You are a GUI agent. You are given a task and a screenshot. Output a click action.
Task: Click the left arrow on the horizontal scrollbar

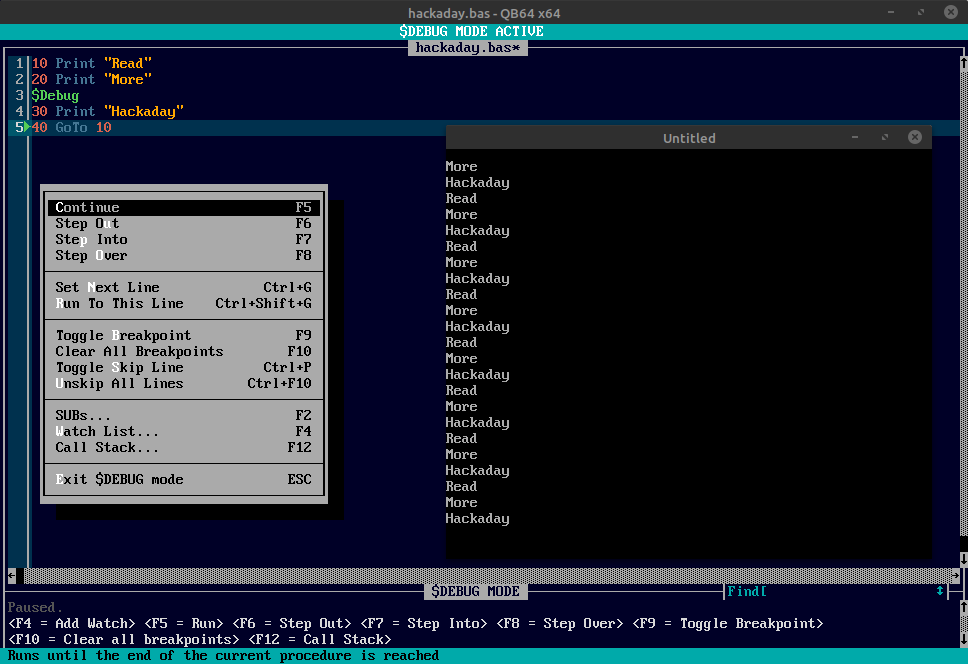(x=9, y=575)
